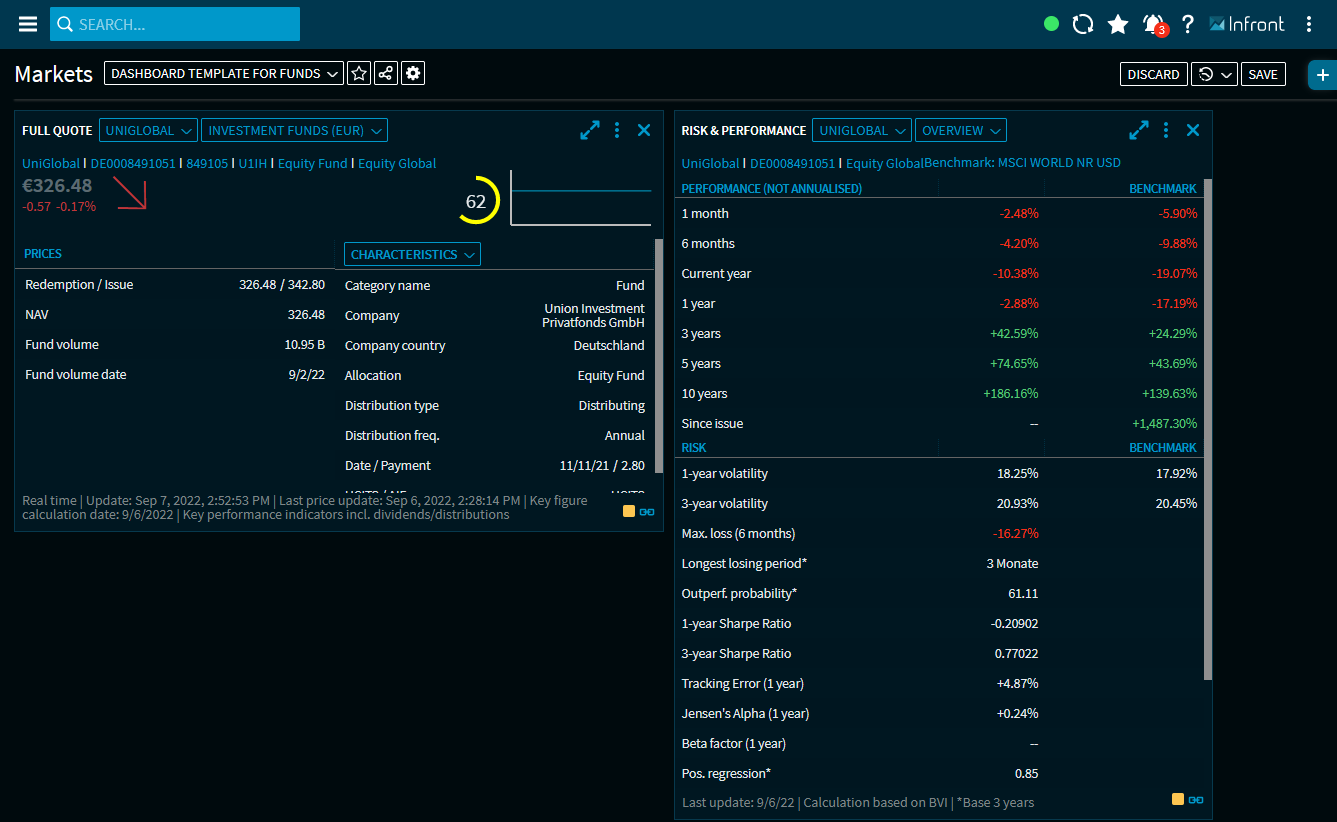The width and height of the screenshot is (1337, 822).
Task: Open the Overview dropdown in Risk panel
Action: click(961, 131)
